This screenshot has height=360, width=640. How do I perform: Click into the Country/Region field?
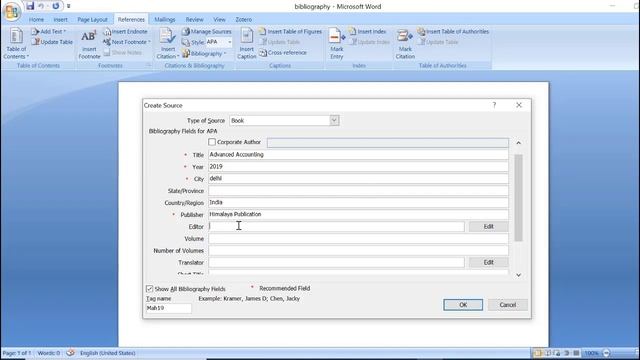click(x=358, y=202)
